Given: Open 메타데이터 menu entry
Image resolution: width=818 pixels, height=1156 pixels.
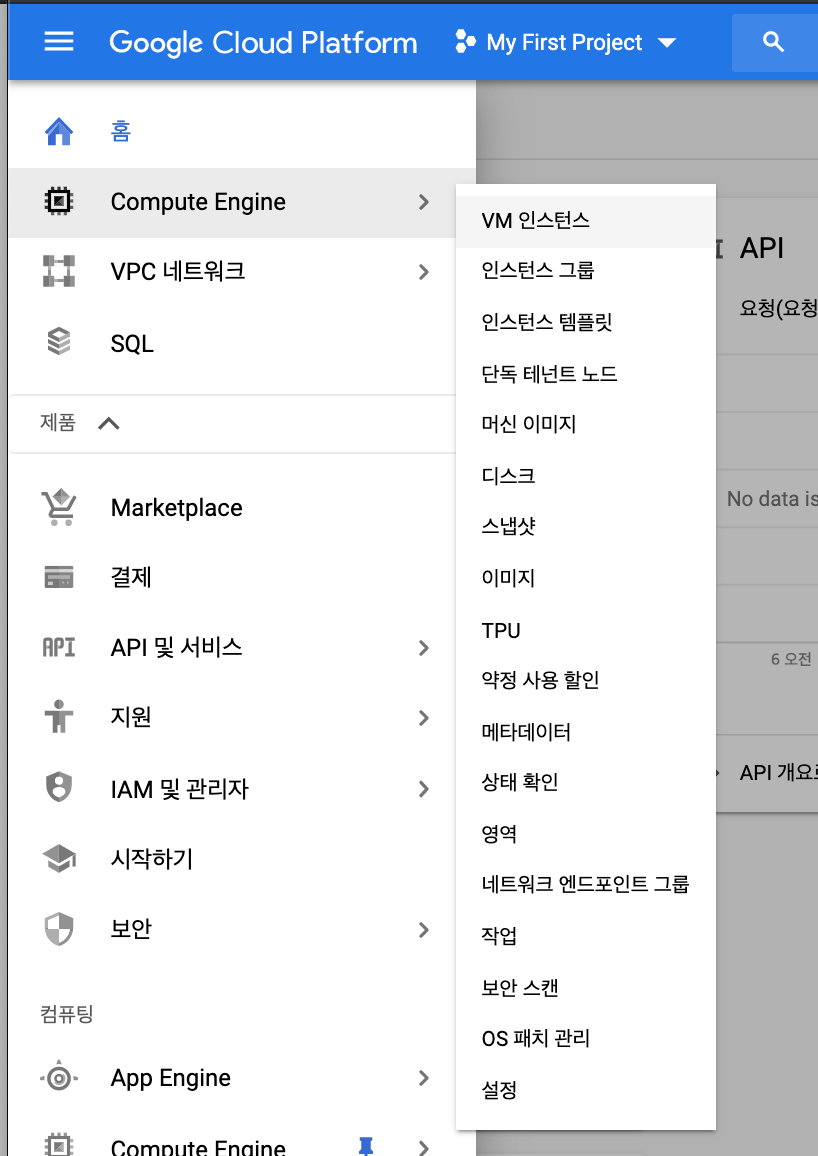Looking at the screenshot, I should (586, 732).
